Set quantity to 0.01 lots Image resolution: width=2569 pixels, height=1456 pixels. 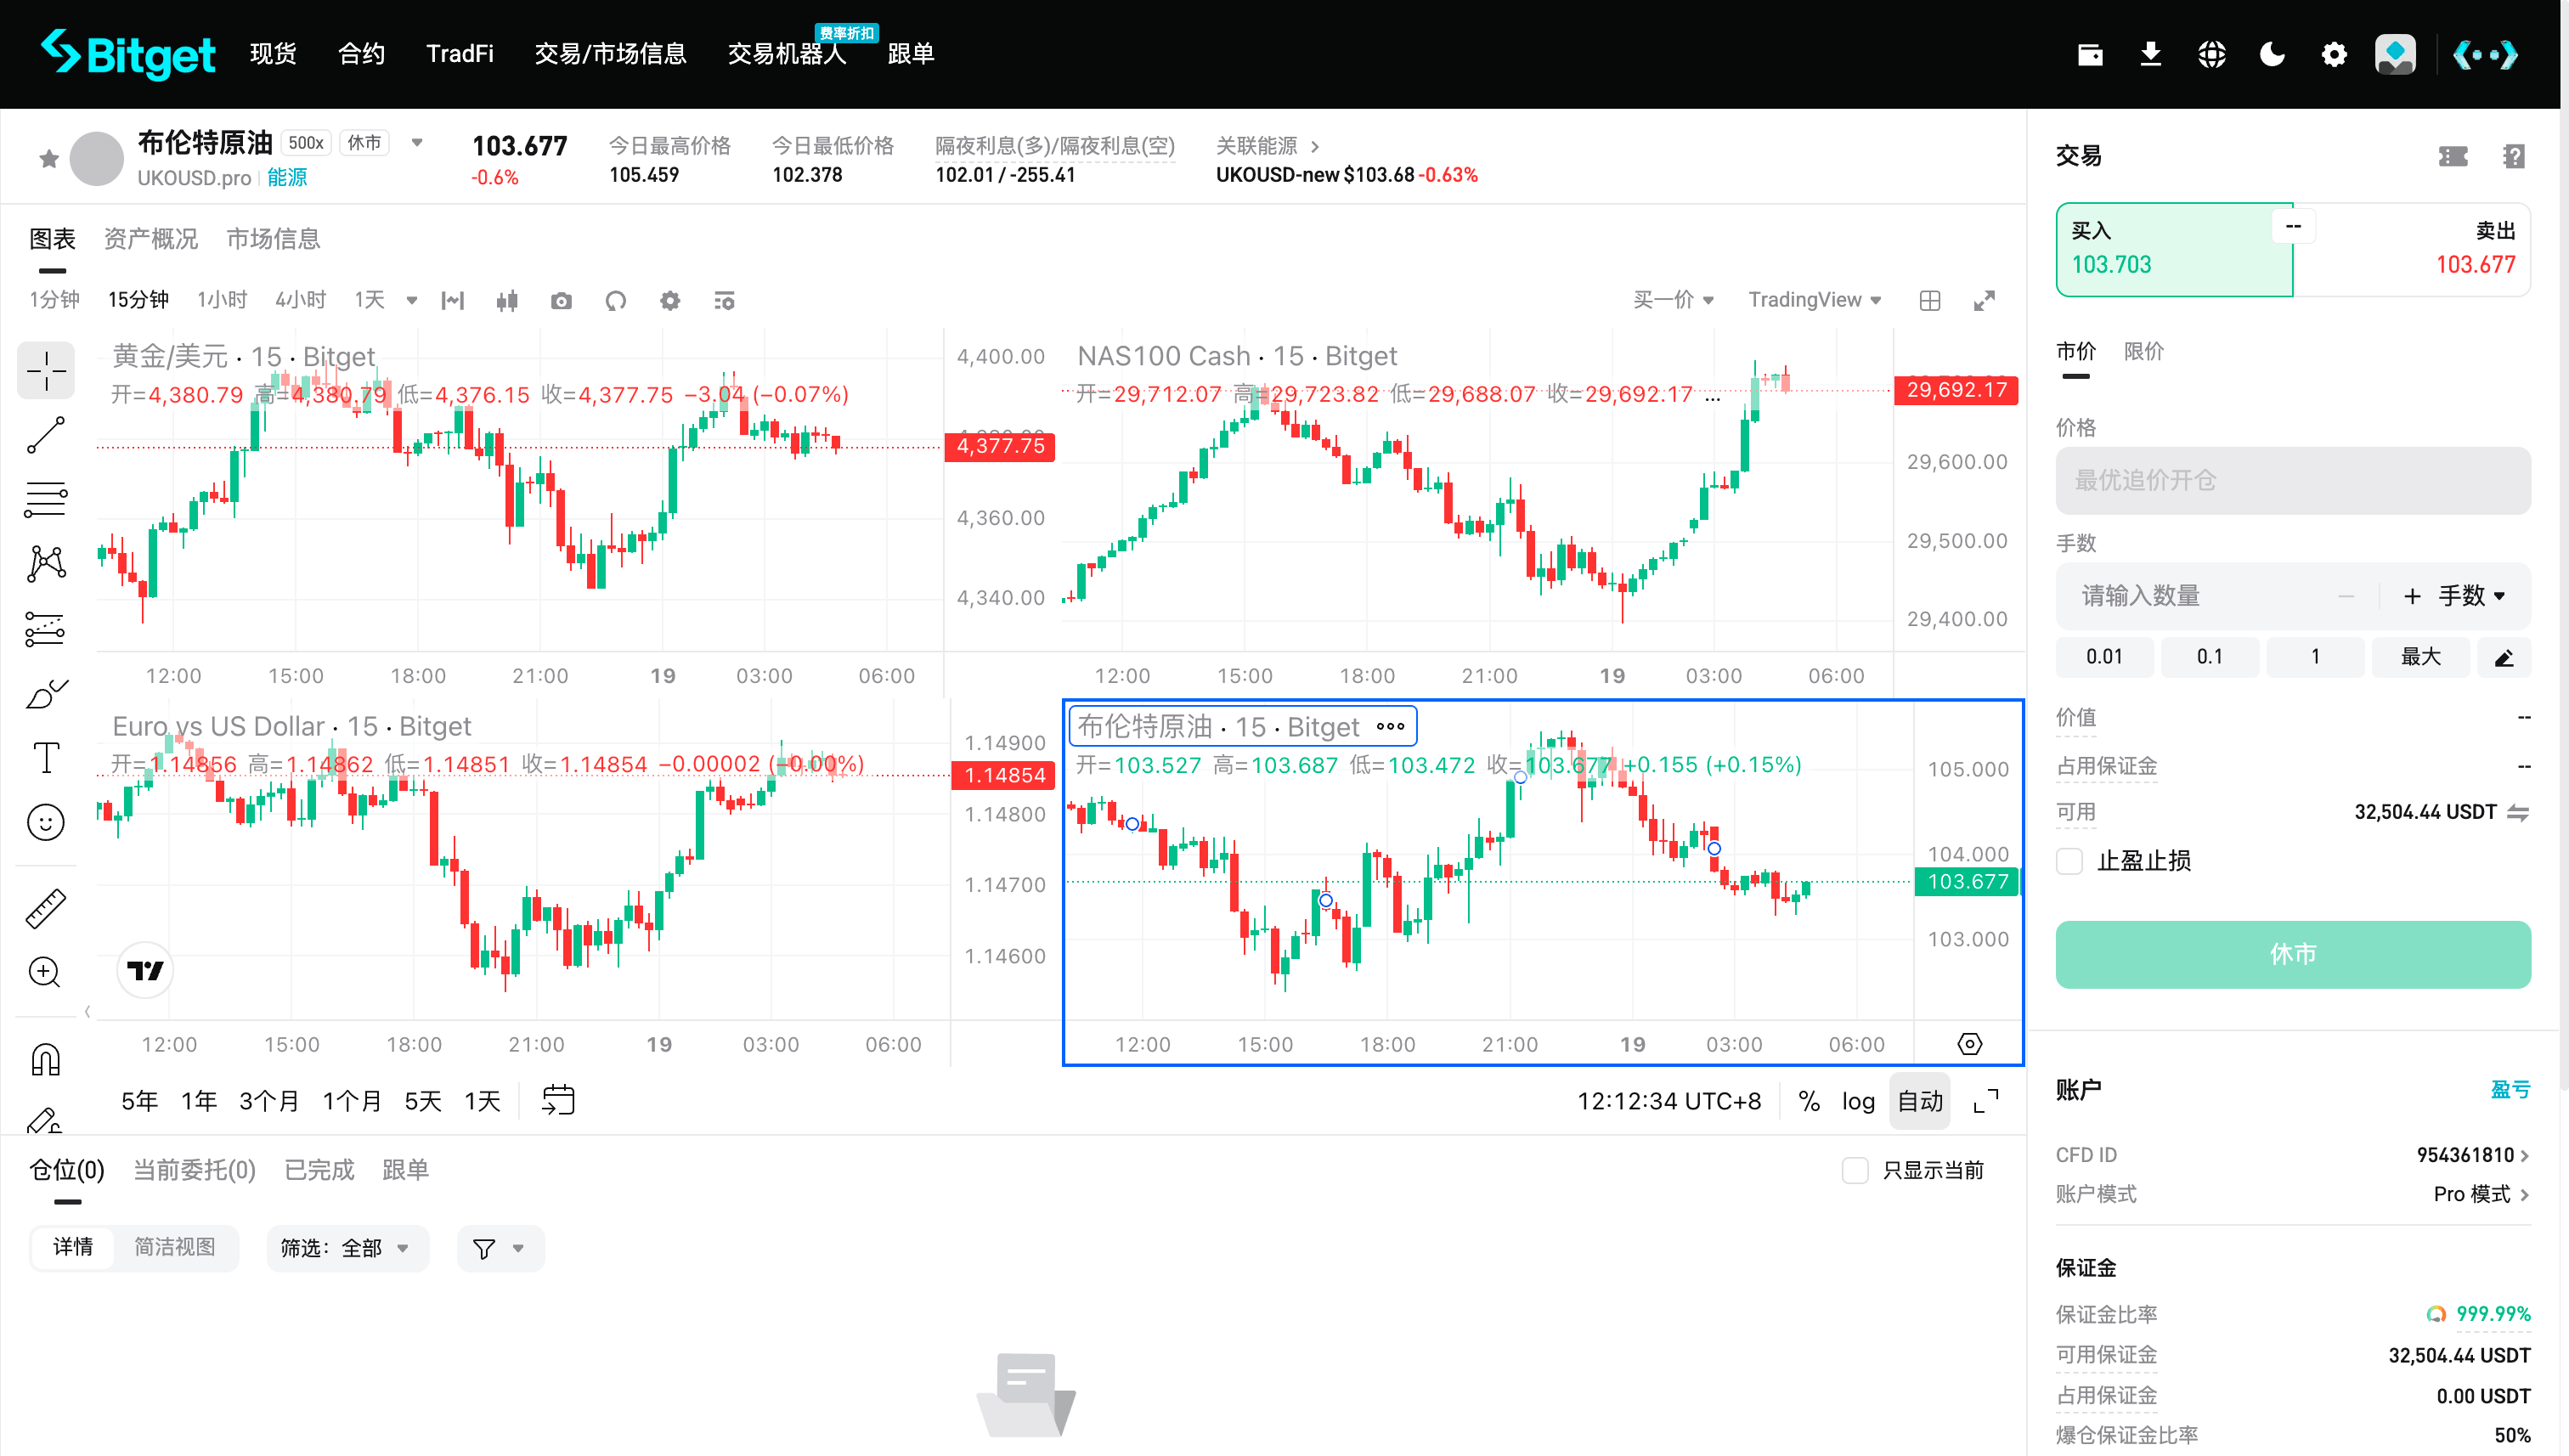pos(2104,657)
